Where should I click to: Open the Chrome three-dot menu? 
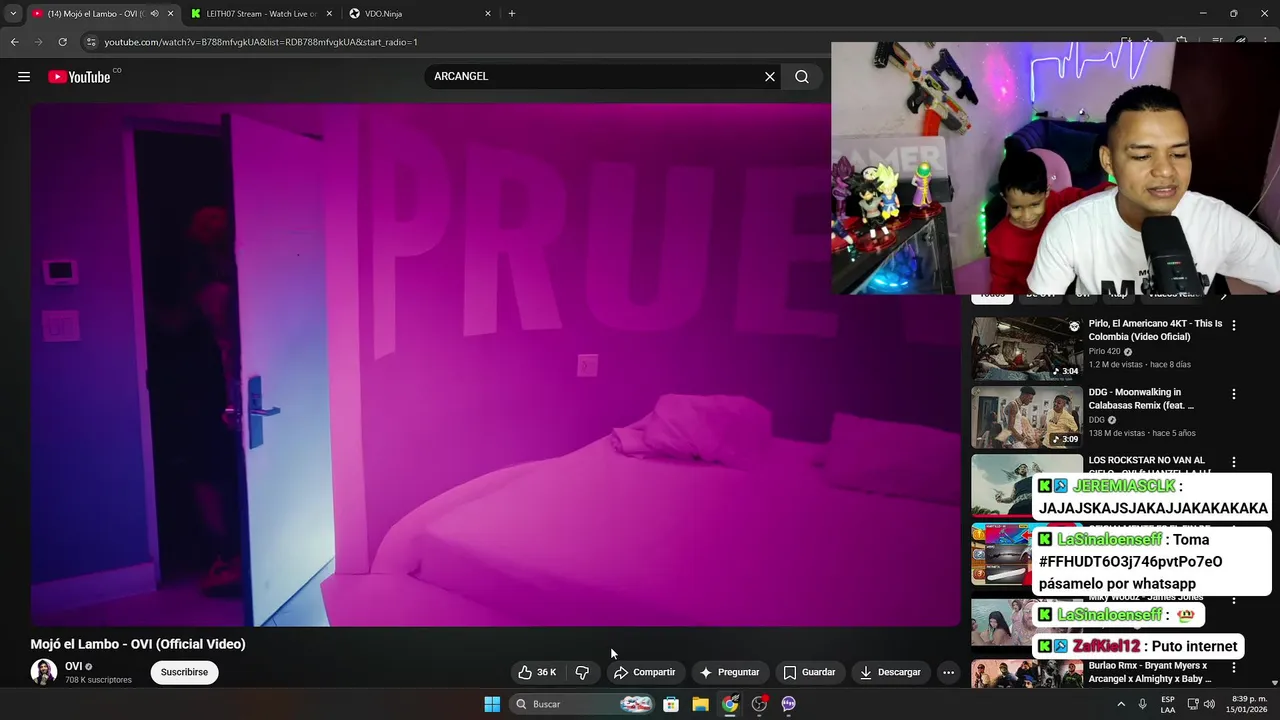(x=1266, y=42)
